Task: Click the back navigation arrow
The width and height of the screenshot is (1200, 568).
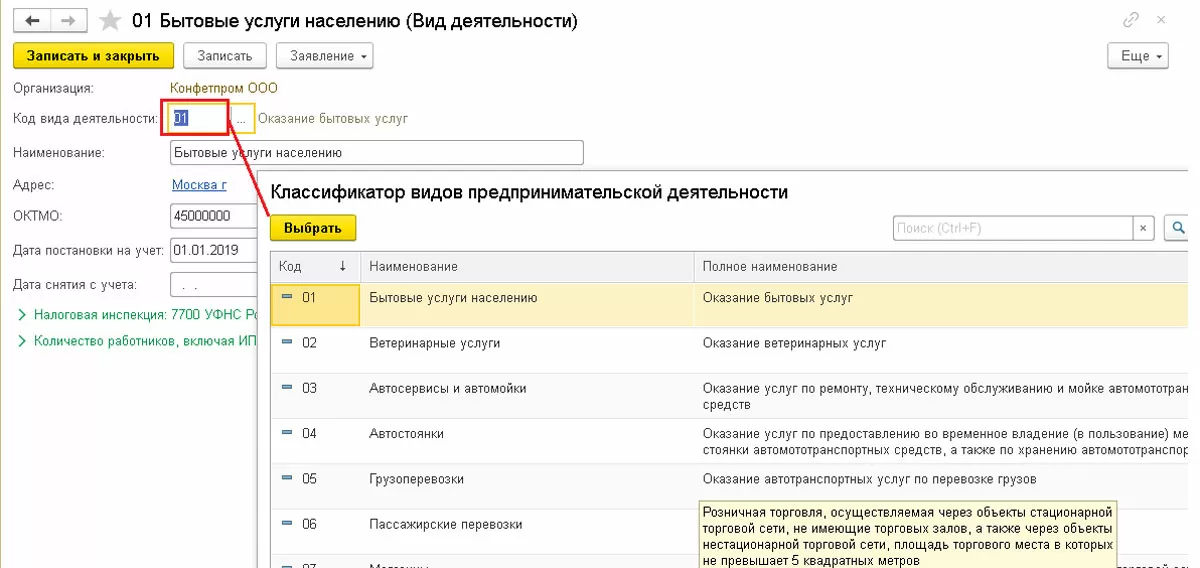Action: click(x=33, y=21)
